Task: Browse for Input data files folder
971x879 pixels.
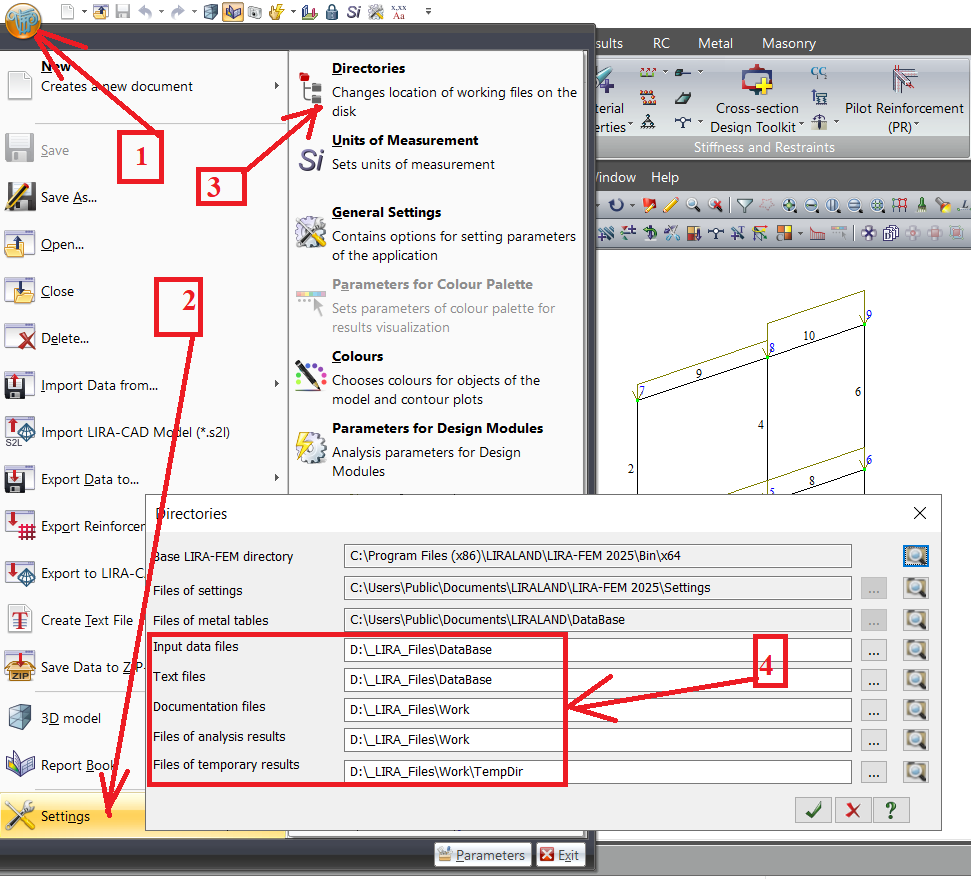Action: pyautogui.click(x=873, y=650)
